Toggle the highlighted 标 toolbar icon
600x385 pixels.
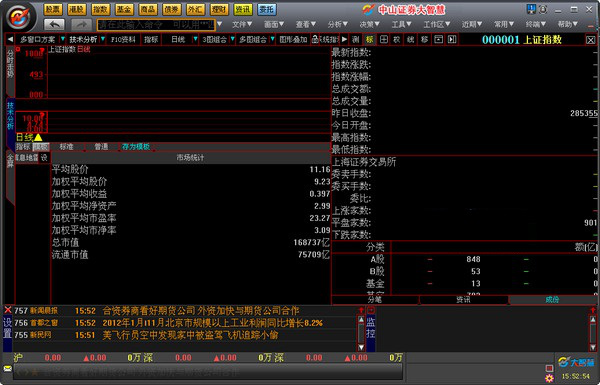click(x=369, y=39)
